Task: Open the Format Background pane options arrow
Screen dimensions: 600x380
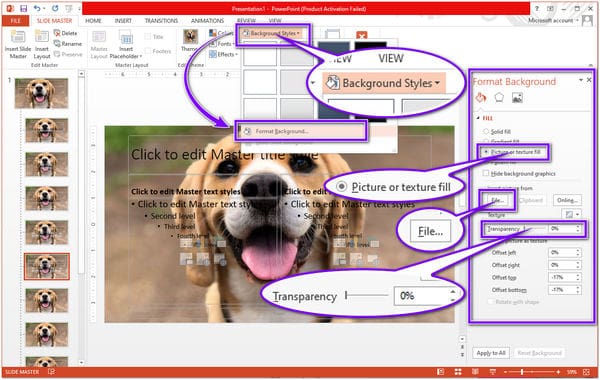Action: [x=581, y=80]
